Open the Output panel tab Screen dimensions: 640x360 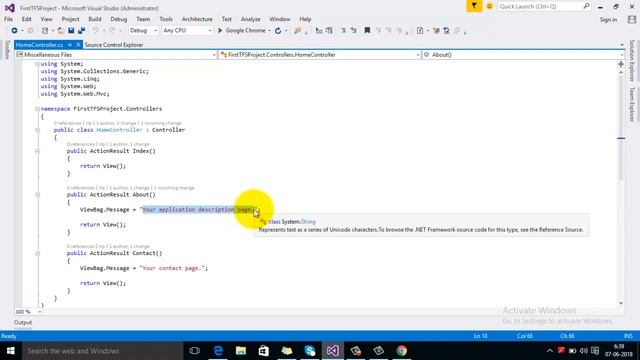[x=23, y=322]
